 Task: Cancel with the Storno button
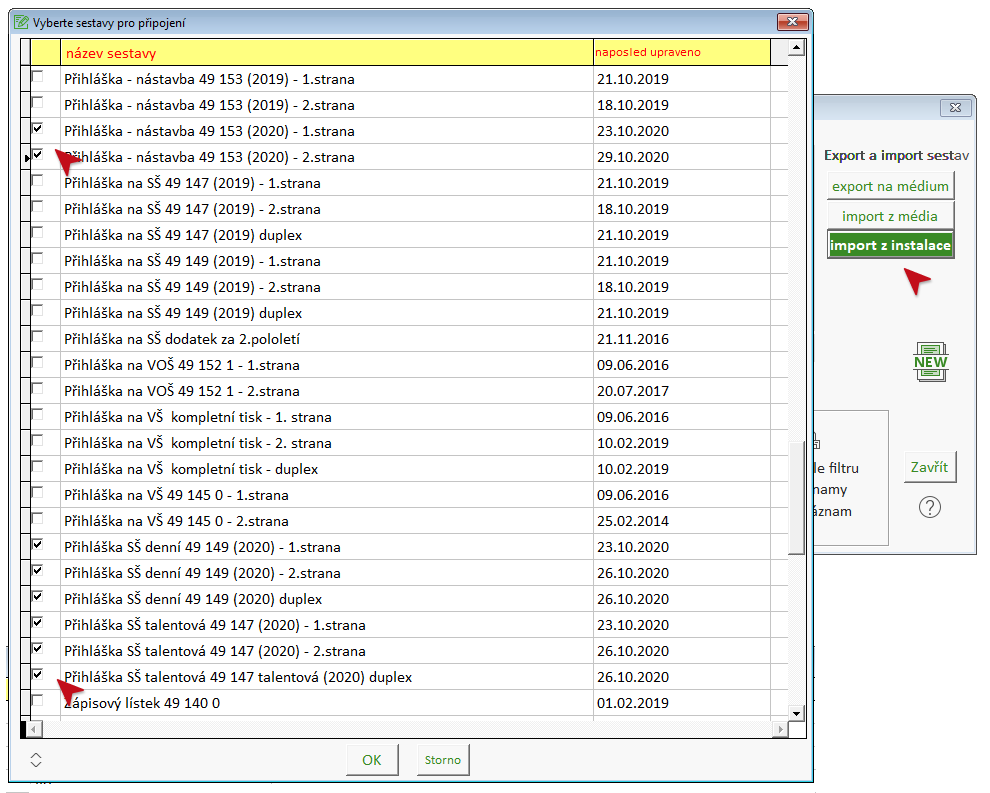coord(443,760)
